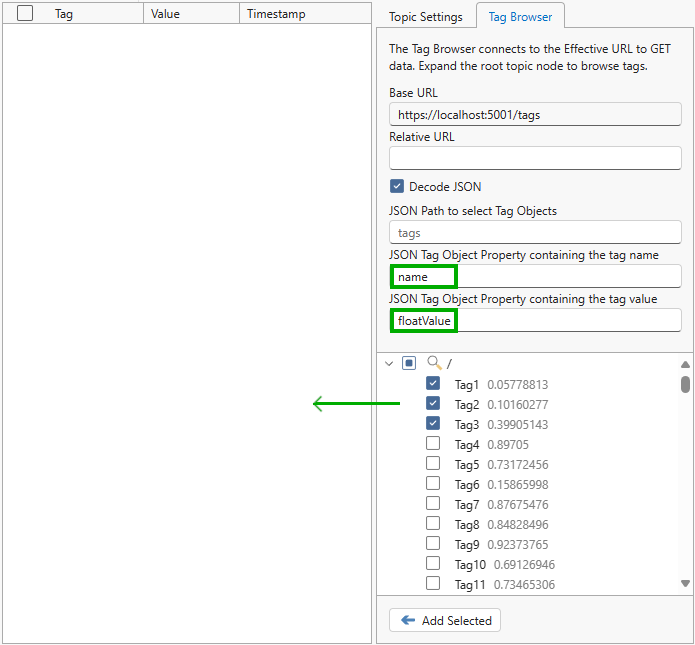Viewport: 695px width, 645px height.
Task: Click the tag value property field
Action: (x=535, y=321)
